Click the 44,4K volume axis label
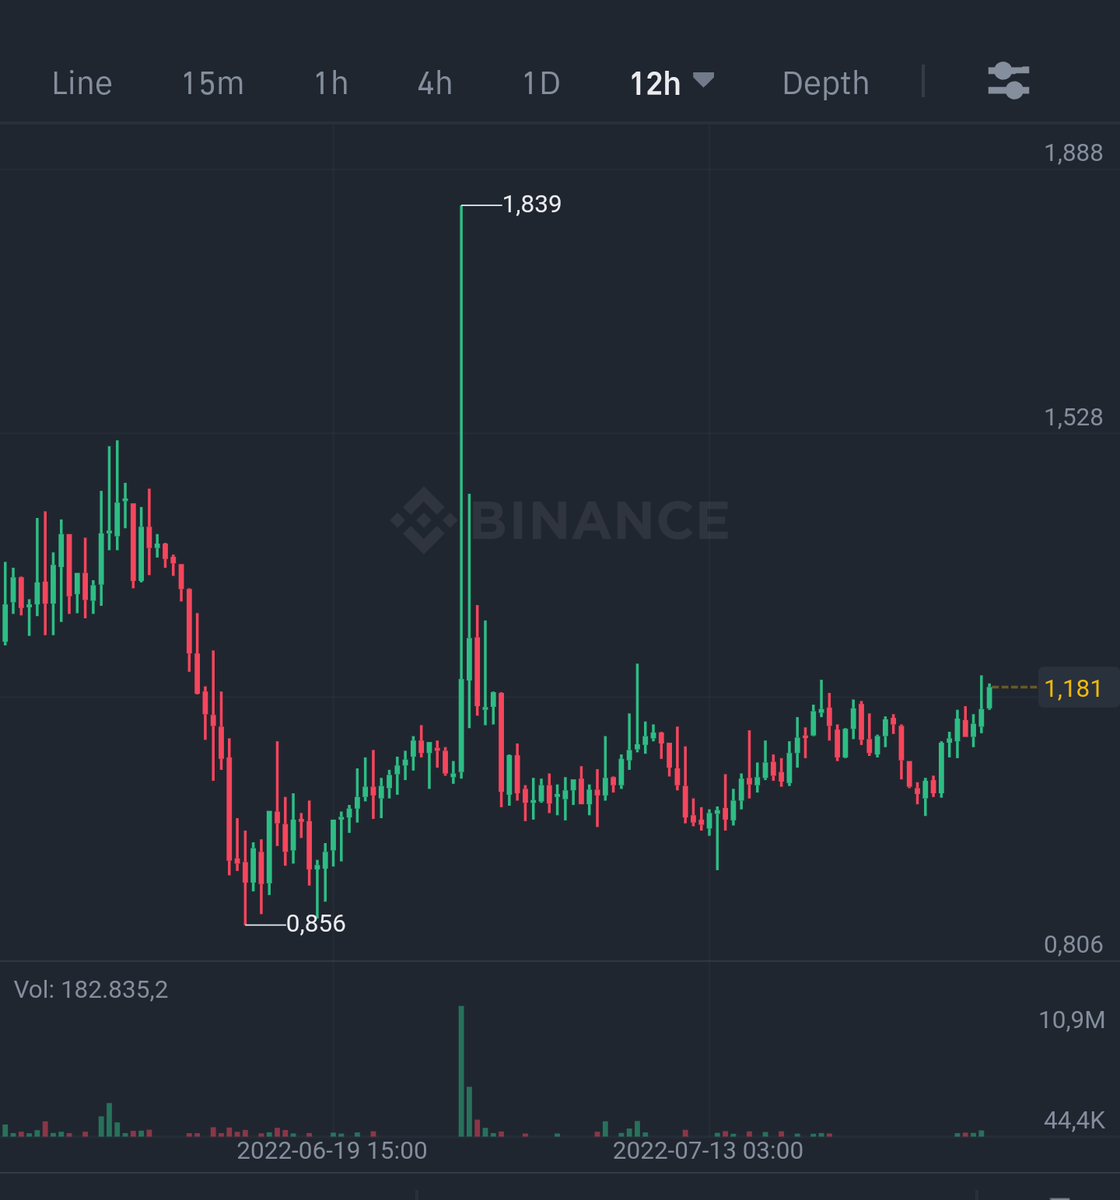The height and width of the screenshot is (1200, 1120). [1074, 1120]
